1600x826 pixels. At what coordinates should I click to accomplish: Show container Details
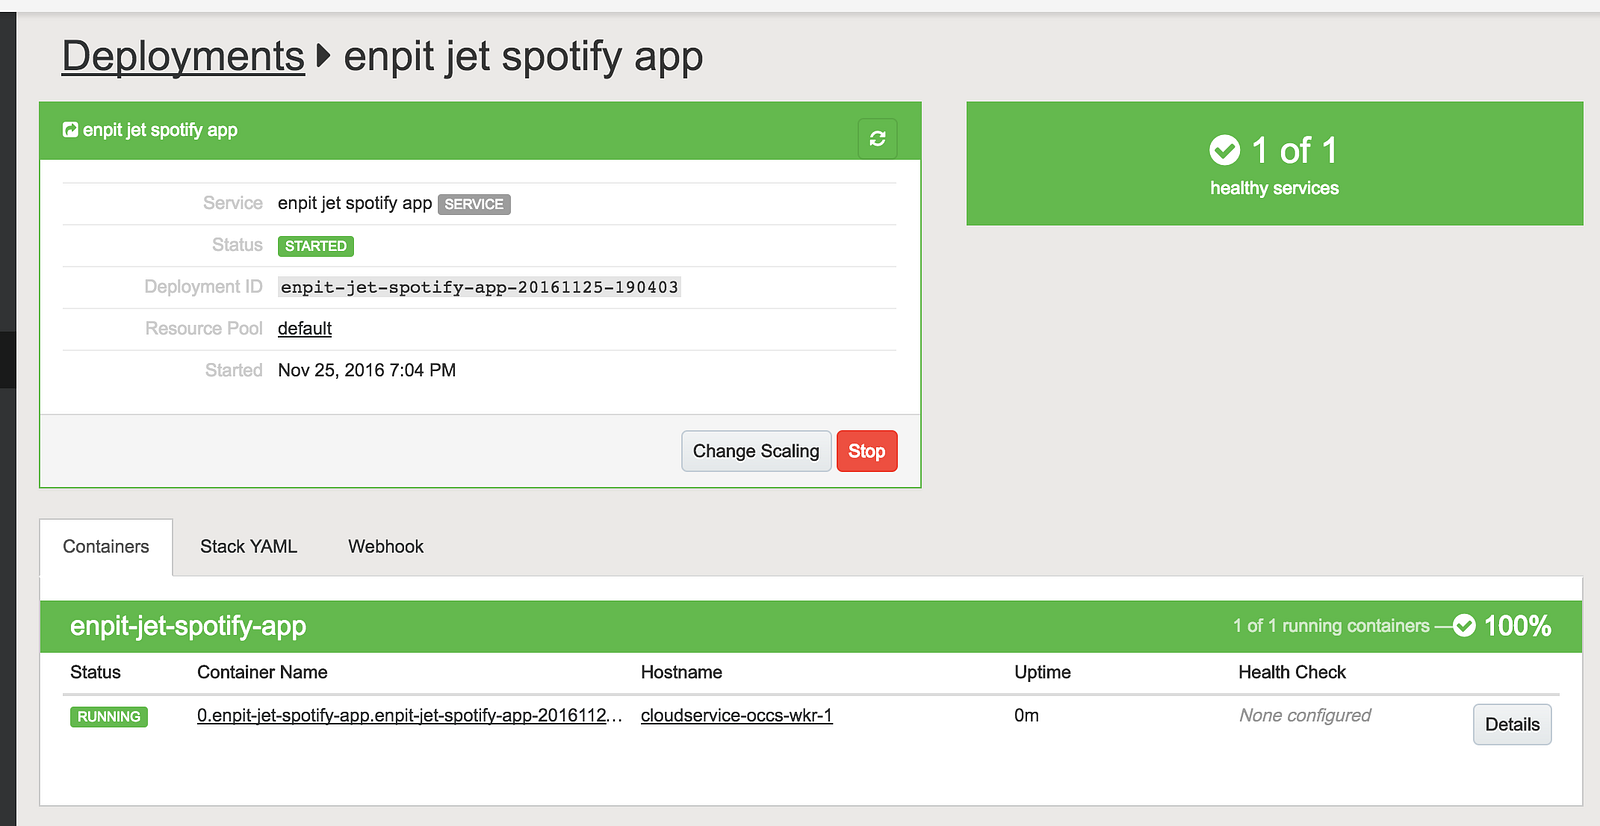[x=1511, y=725]
